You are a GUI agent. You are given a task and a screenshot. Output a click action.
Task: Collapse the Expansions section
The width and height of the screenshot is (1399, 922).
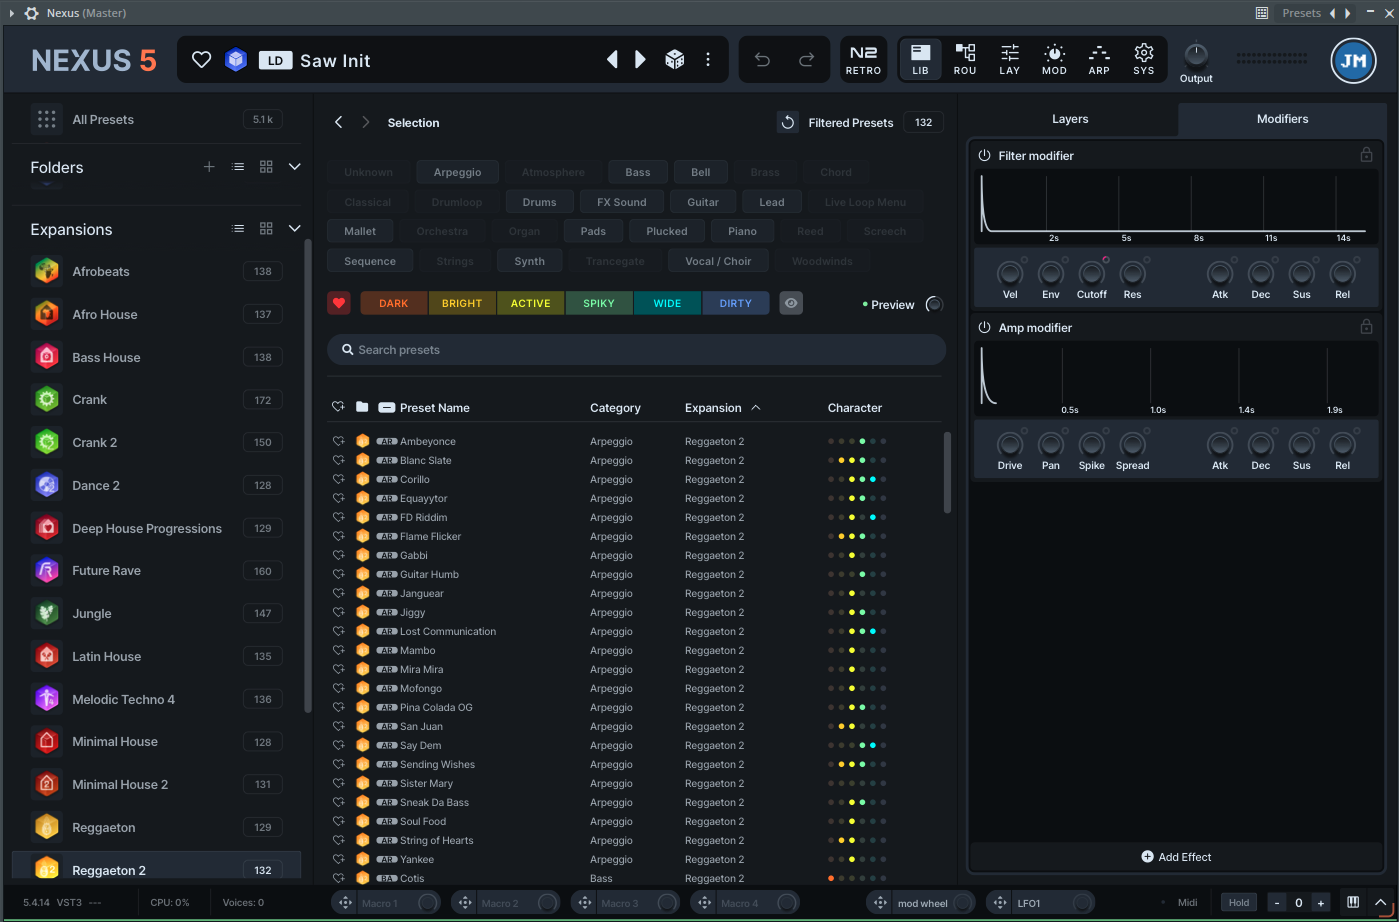[295, 229]
